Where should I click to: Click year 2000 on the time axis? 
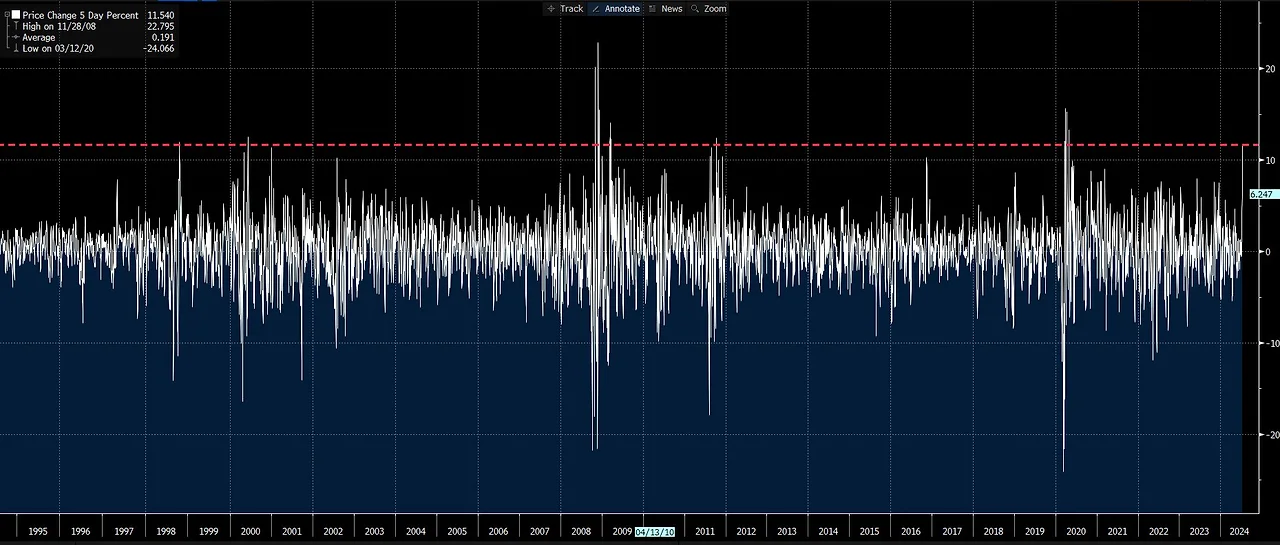click(x=250, y=532)
